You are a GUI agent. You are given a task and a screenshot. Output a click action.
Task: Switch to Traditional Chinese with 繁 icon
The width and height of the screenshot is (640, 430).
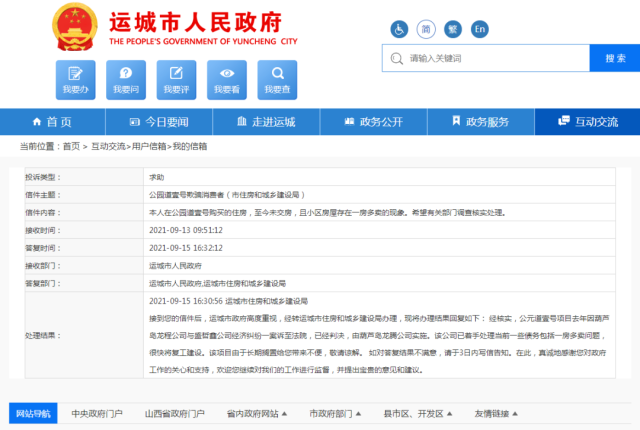453,29
